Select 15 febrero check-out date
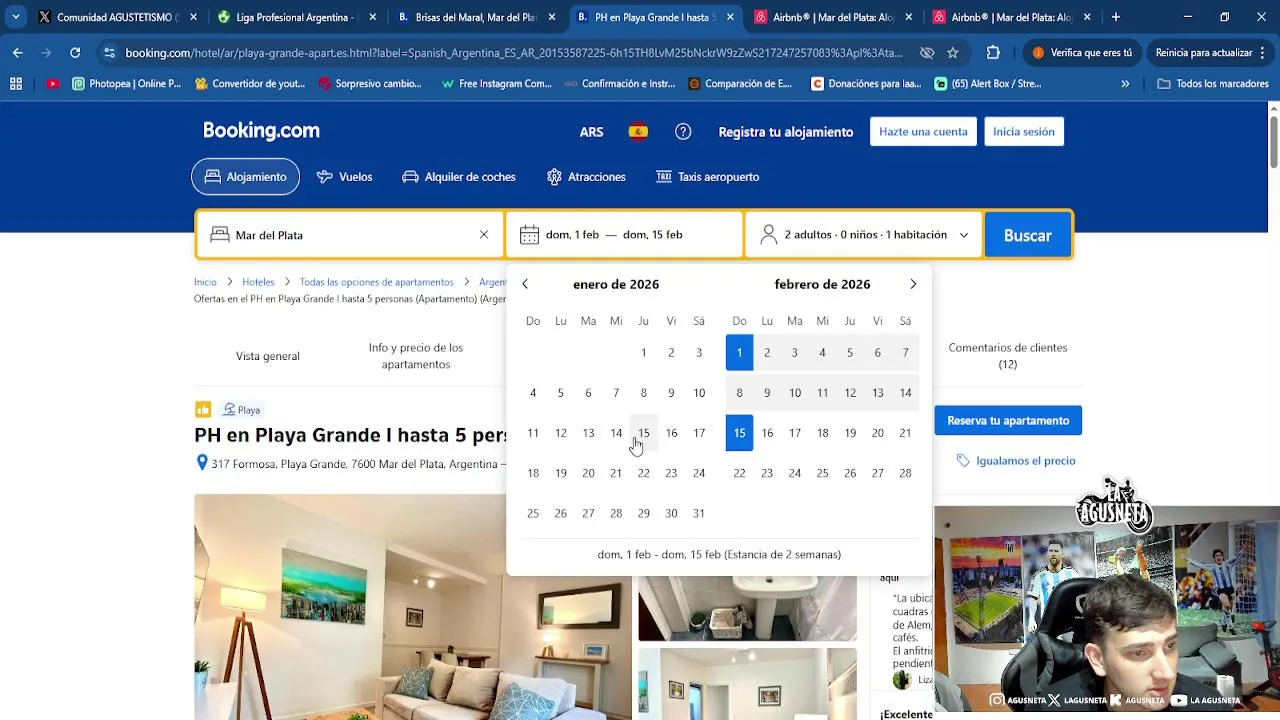1280x720 pixels. click(739, 433)
